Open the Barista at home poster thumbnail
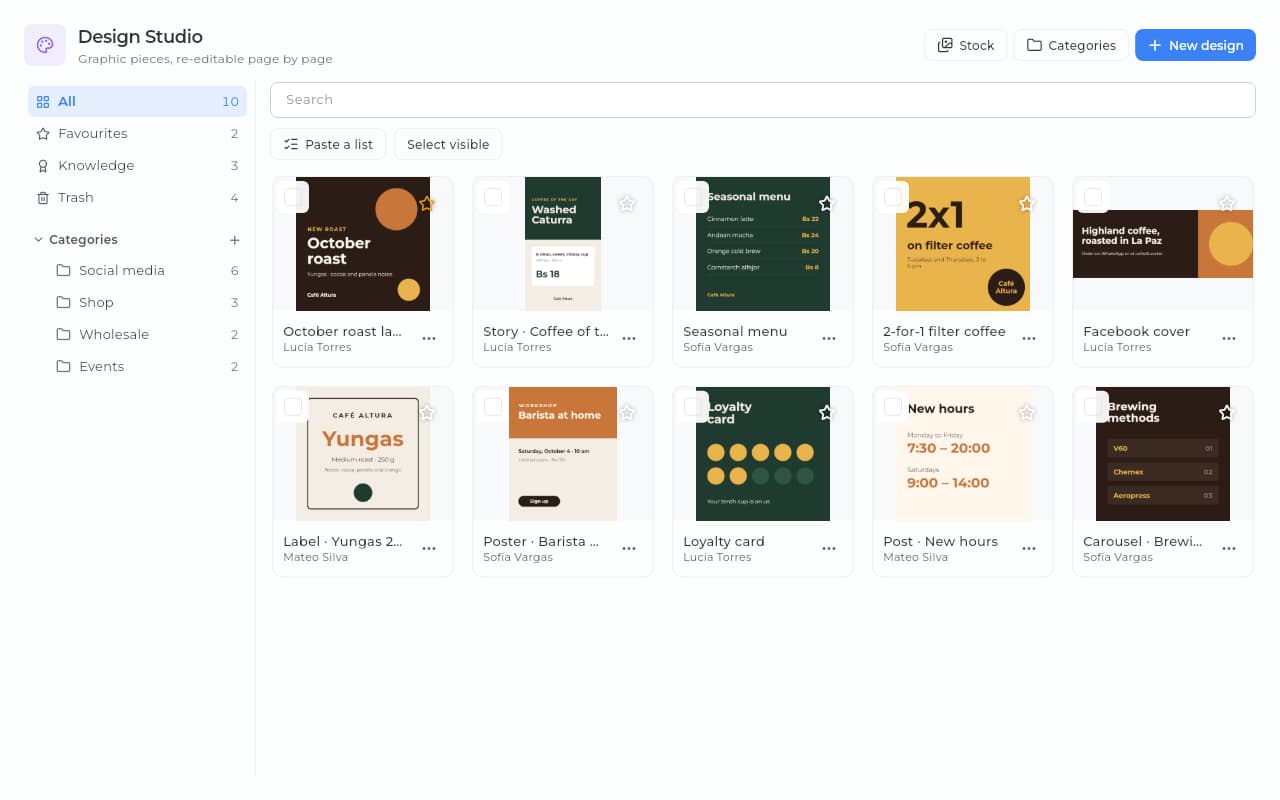This screenshot has height=800, width=1280. [x=563, y=454]
